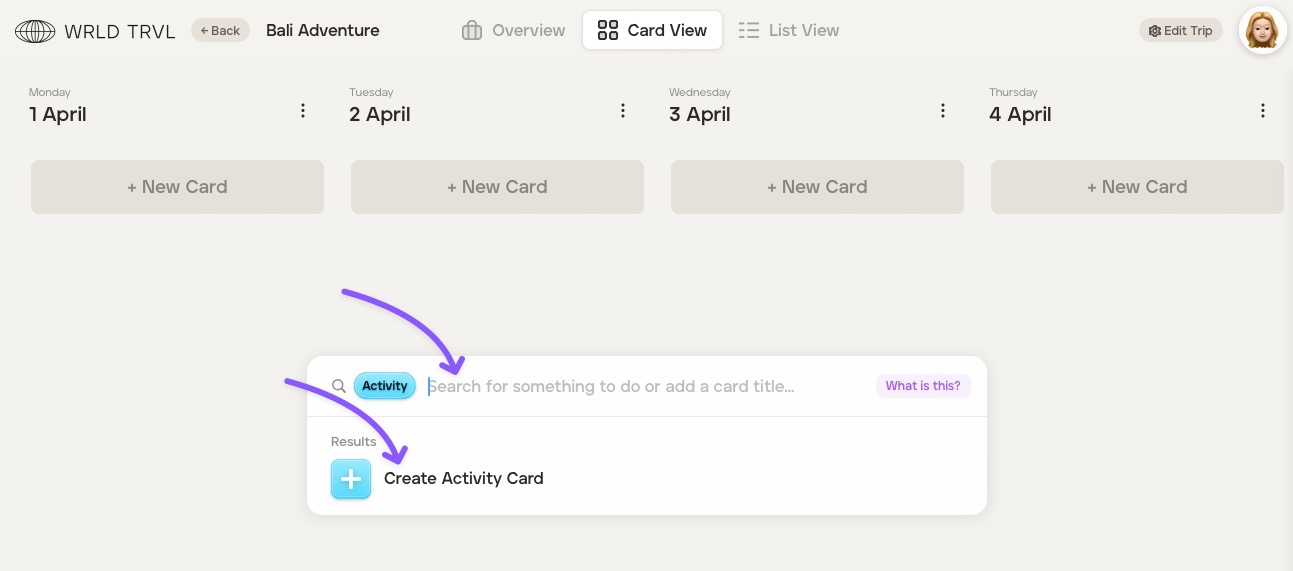Add a New Card to Tuesday 2 April

(497, 187)
